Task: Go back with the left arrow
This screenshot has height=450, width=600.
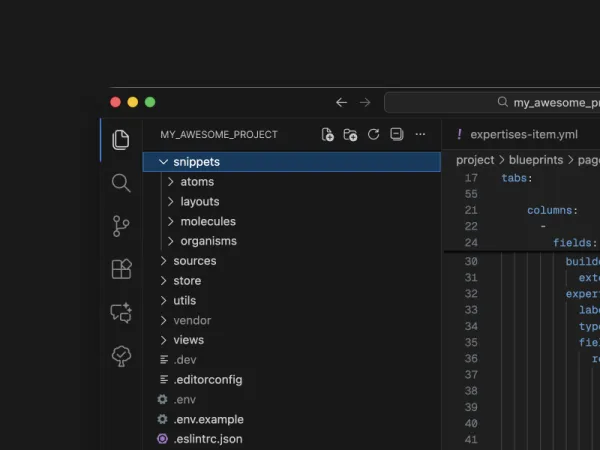Action: pos(341,103)
